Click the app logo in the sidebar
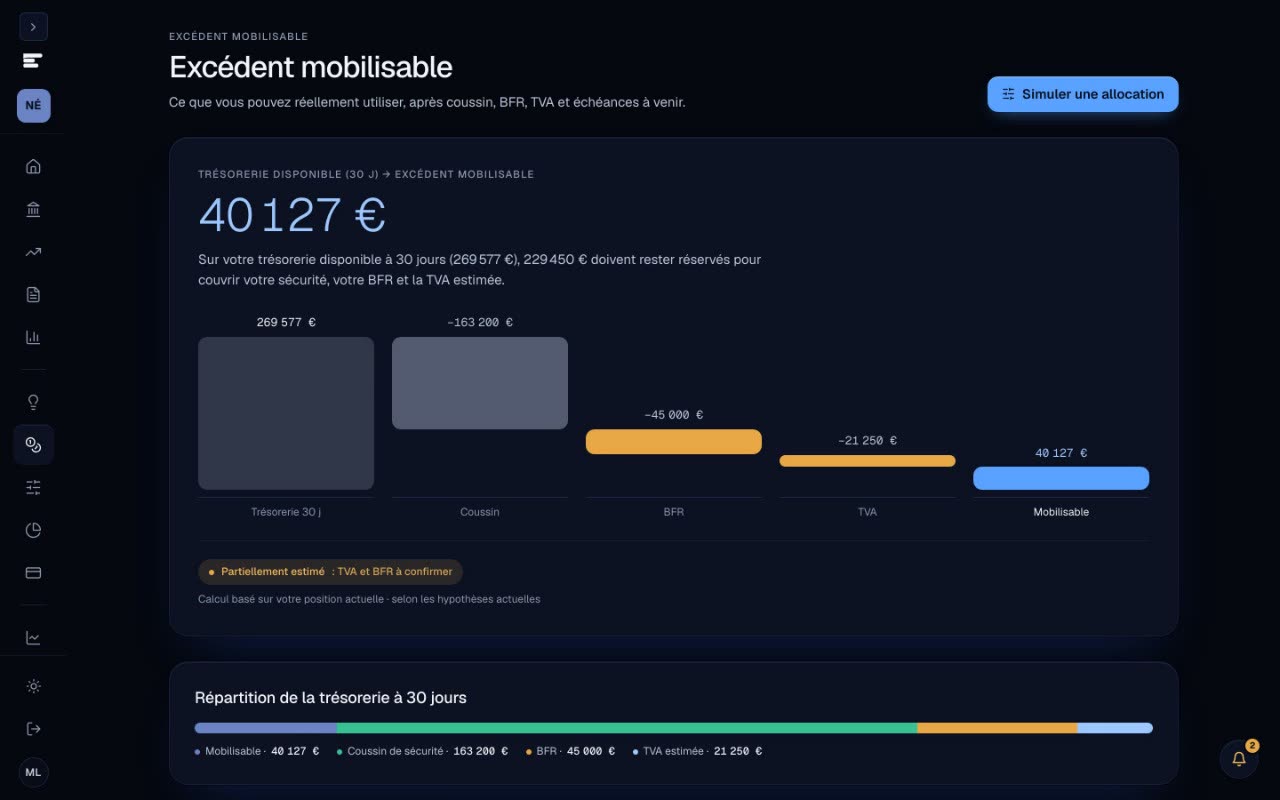1280x800 pixels. point(33,60)
